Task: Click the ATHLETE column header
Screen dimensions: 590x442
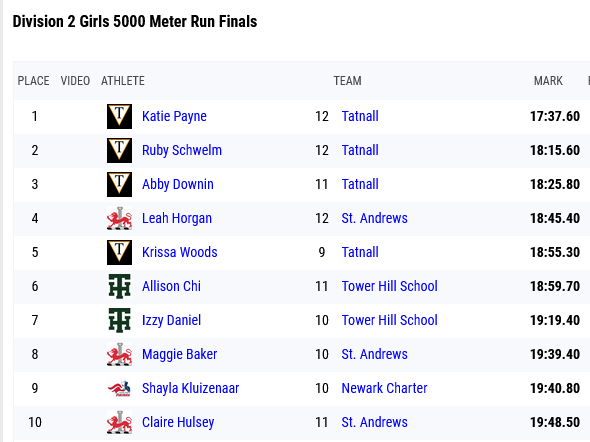Action: [123, 81]
